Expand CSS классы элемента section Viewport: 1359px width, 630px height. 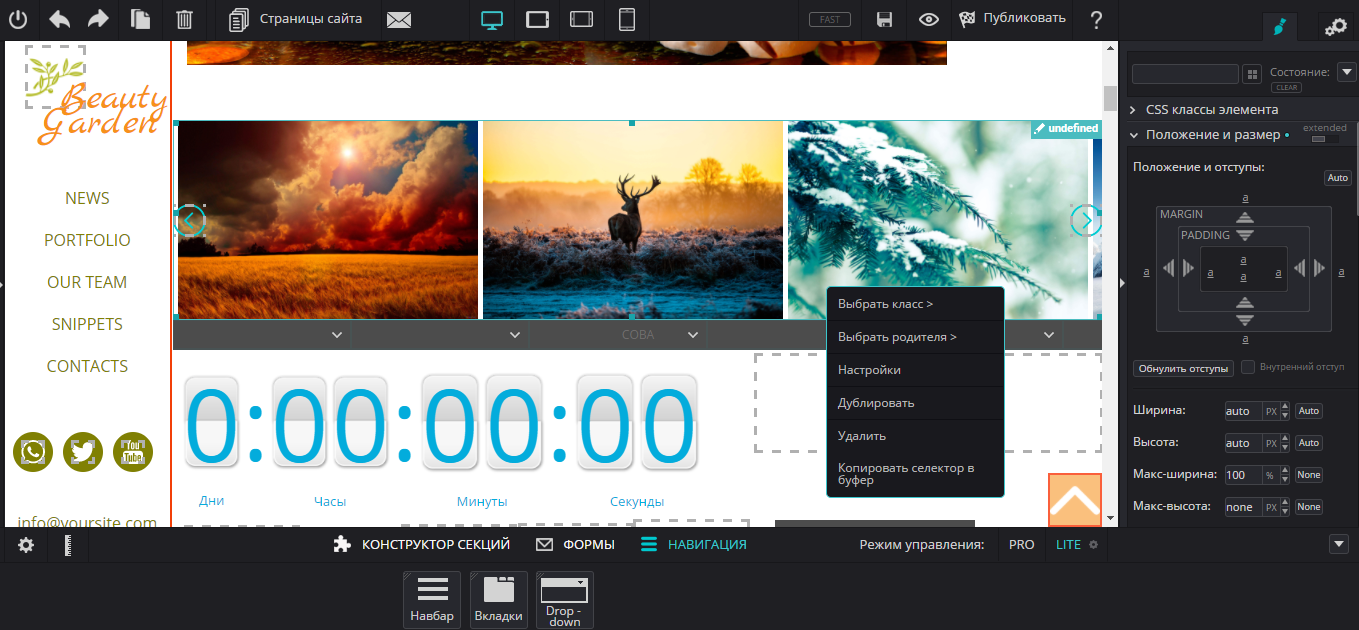tap(1211, 110)
